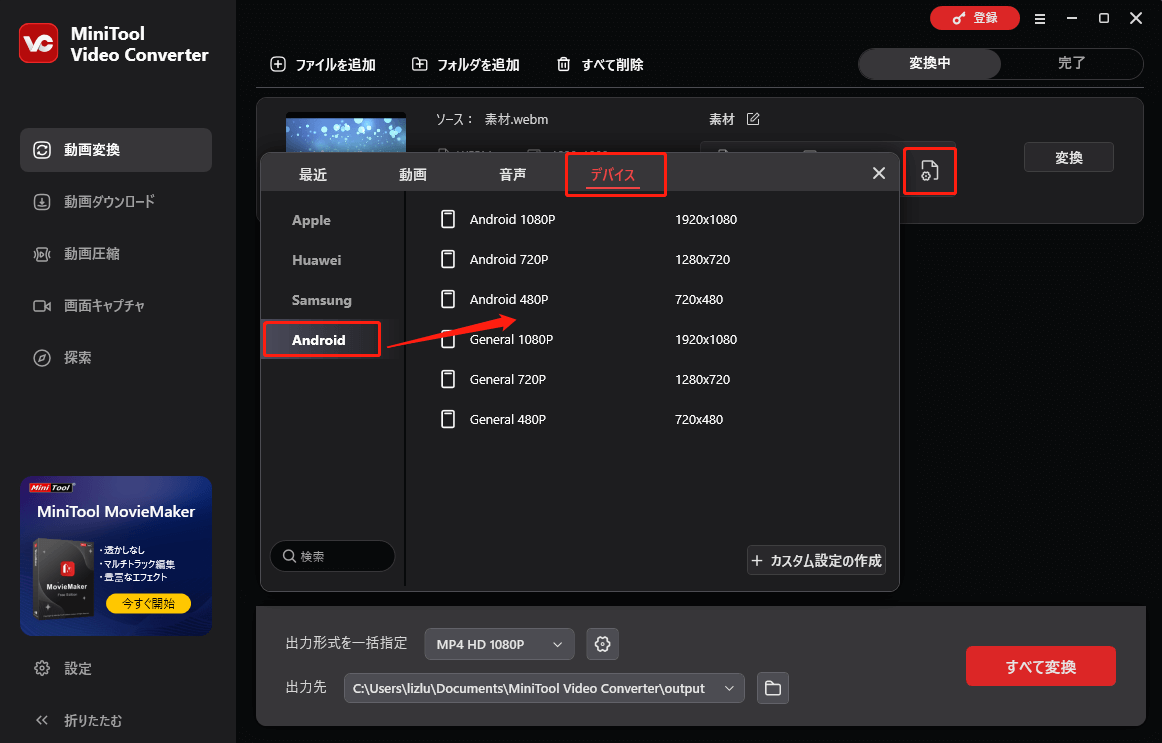Screen dimensions: 1162x743
Task: Select Huawei device category
Action: pyautogui.click(x=316, y=260)
